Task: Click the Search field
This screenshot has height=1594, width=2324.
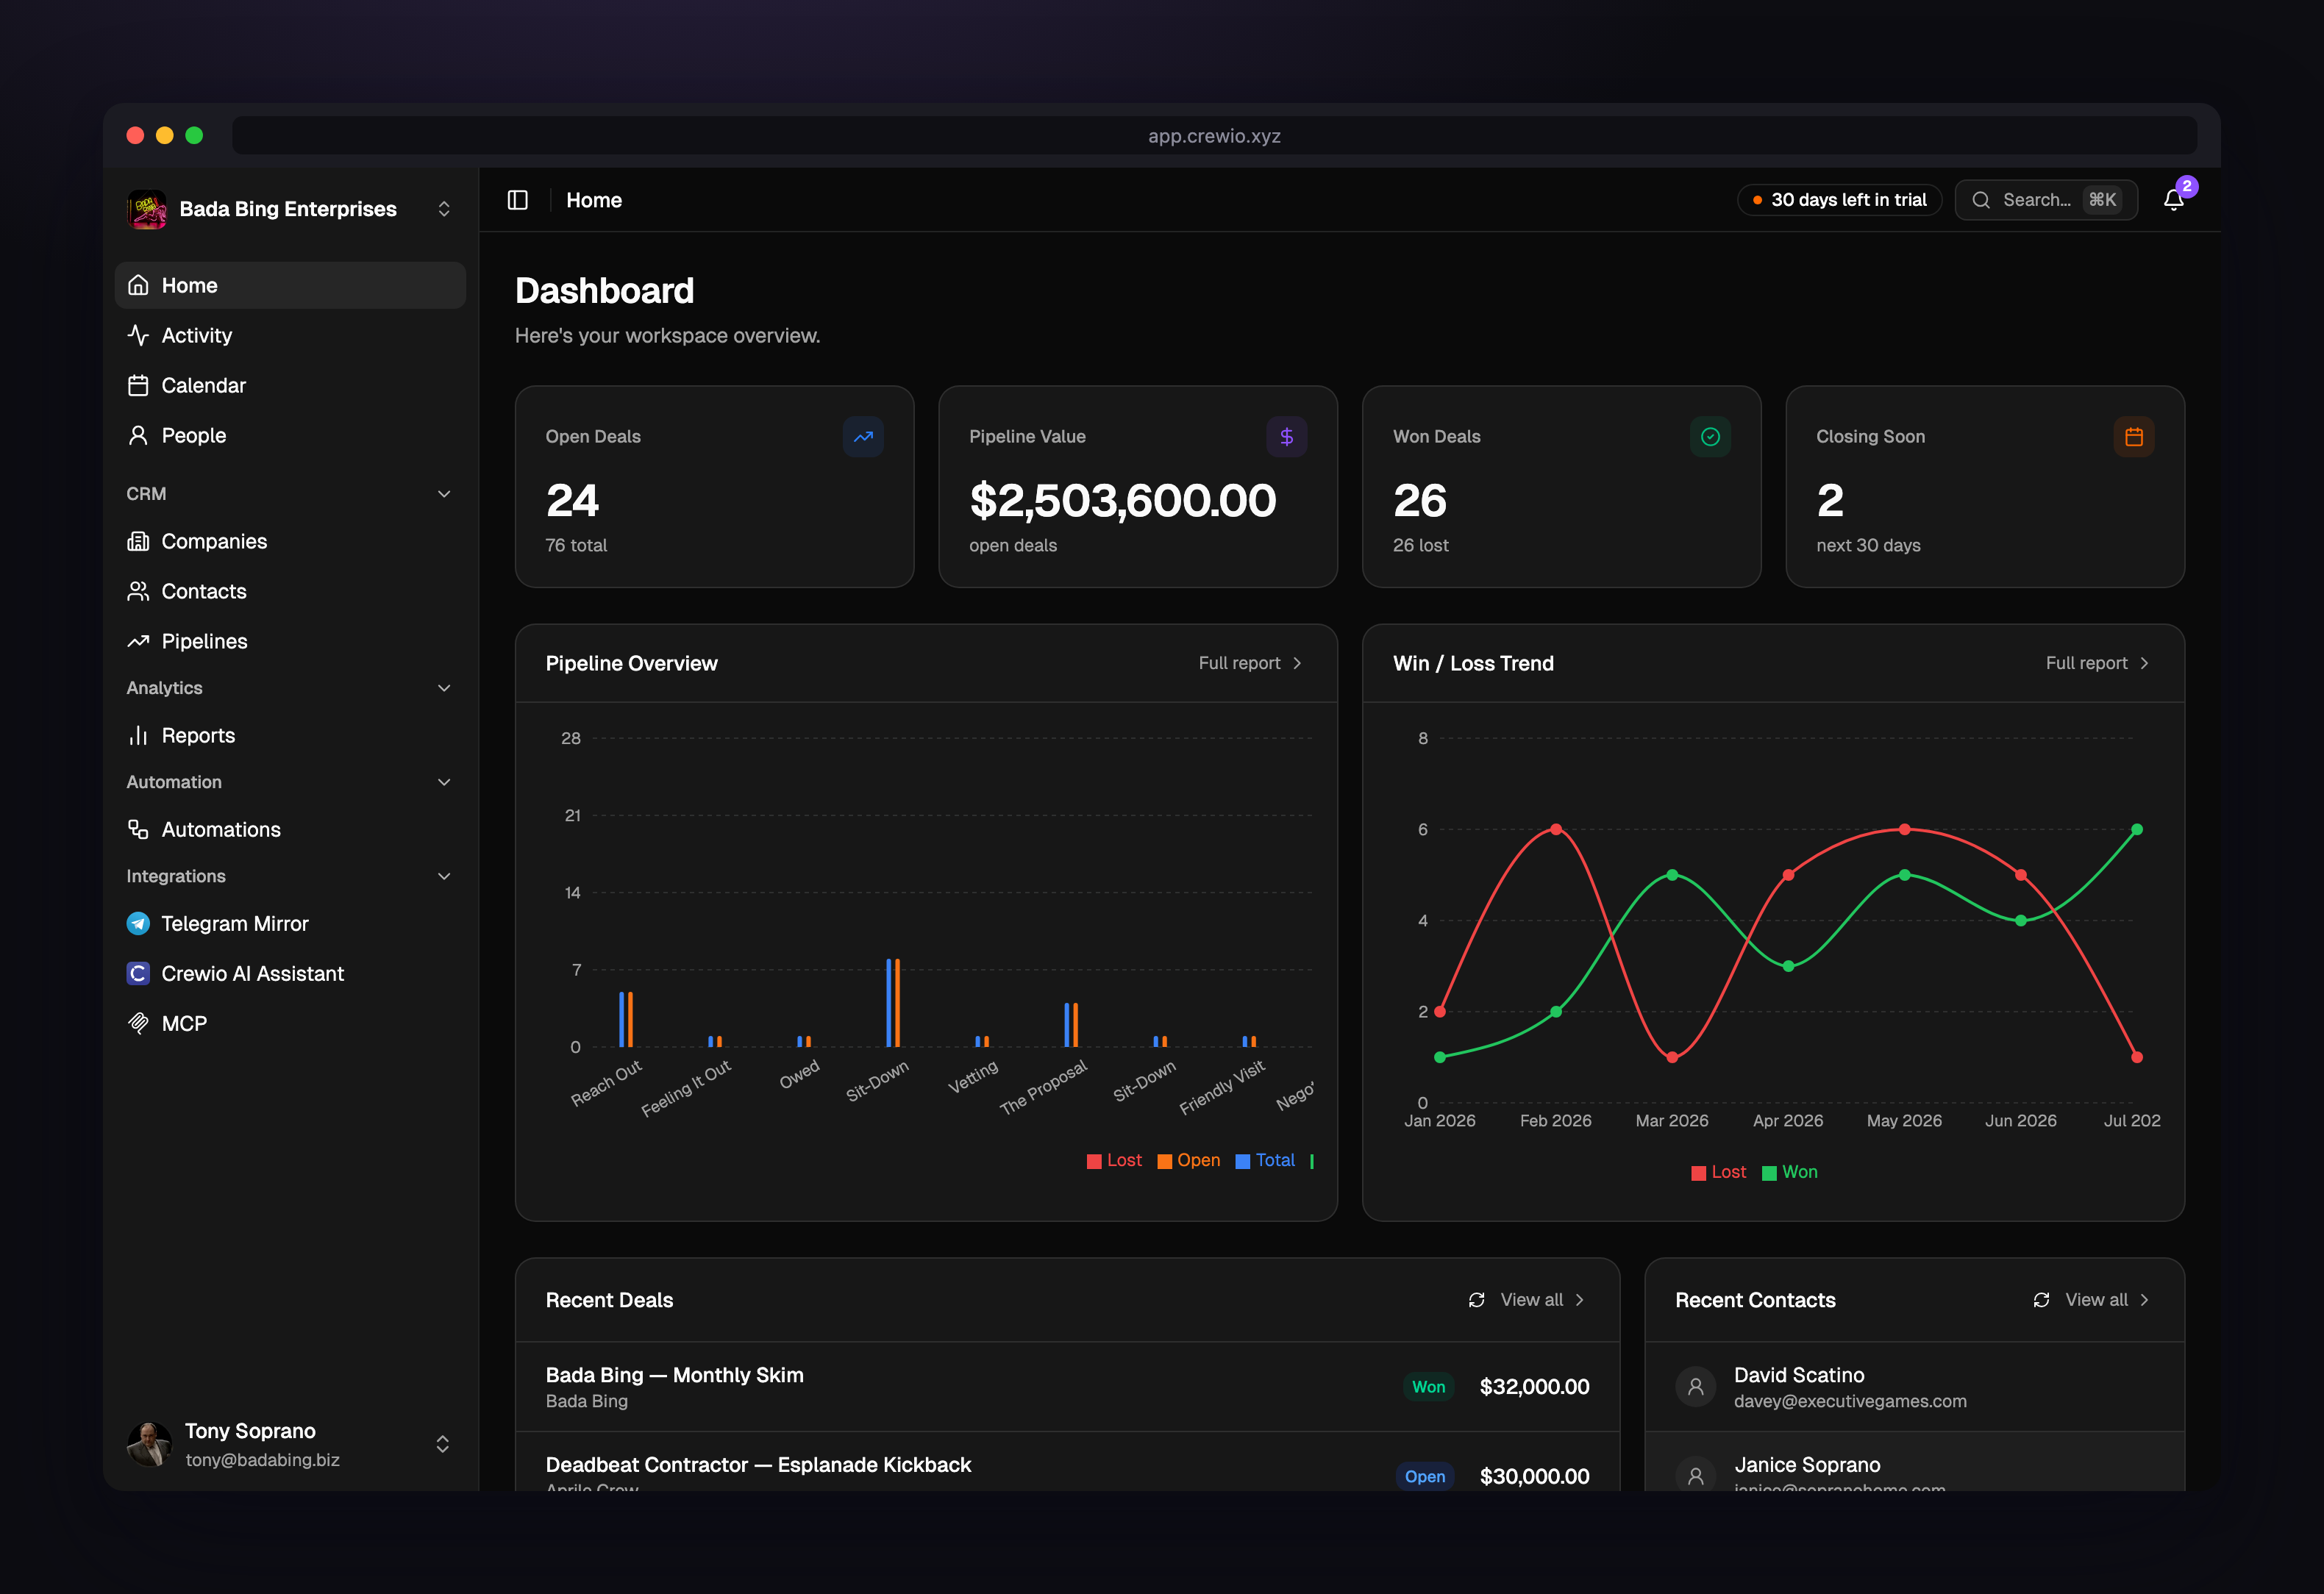Action: point(2046,200)
